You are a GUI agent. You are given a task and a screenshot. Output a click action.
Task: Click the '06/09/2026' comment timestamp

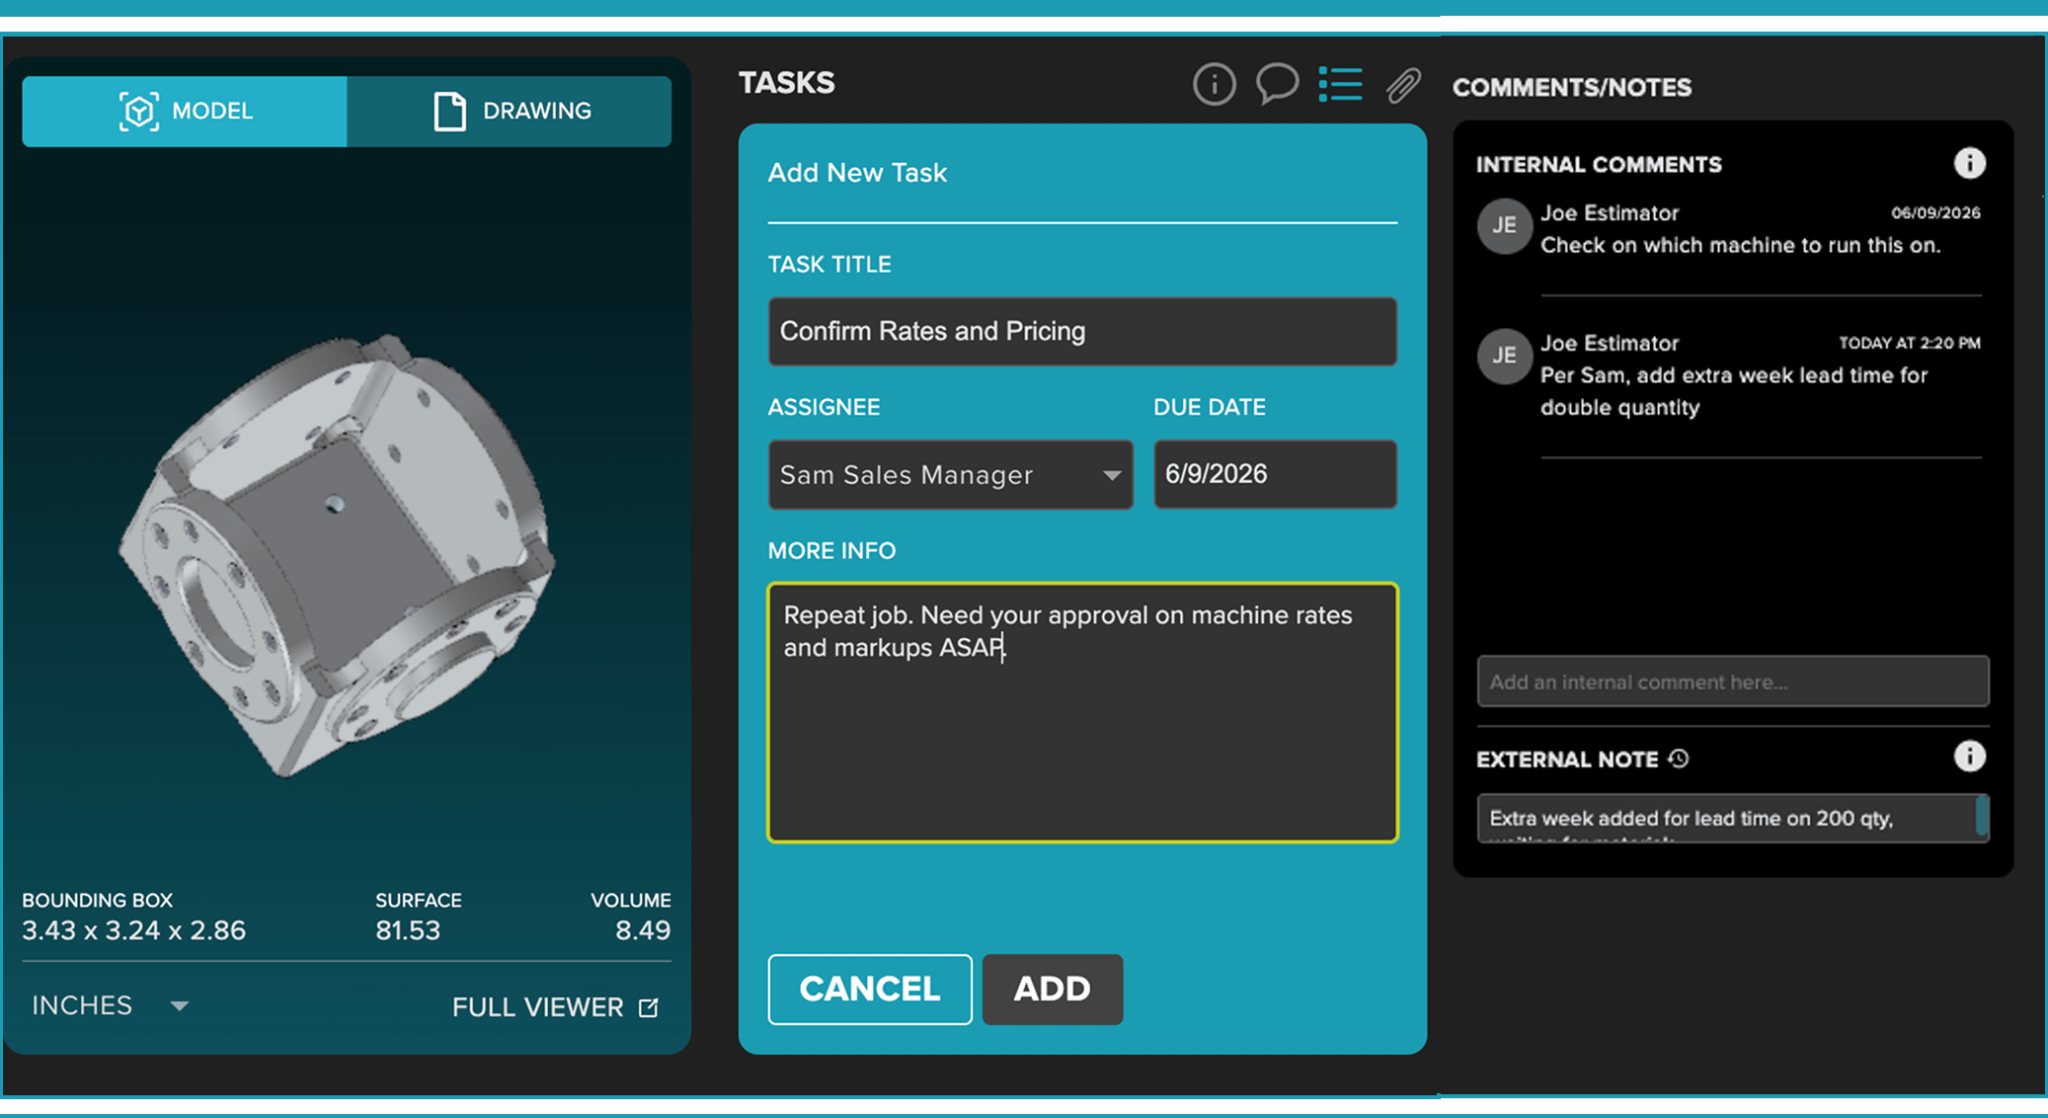coord(1935,213)
